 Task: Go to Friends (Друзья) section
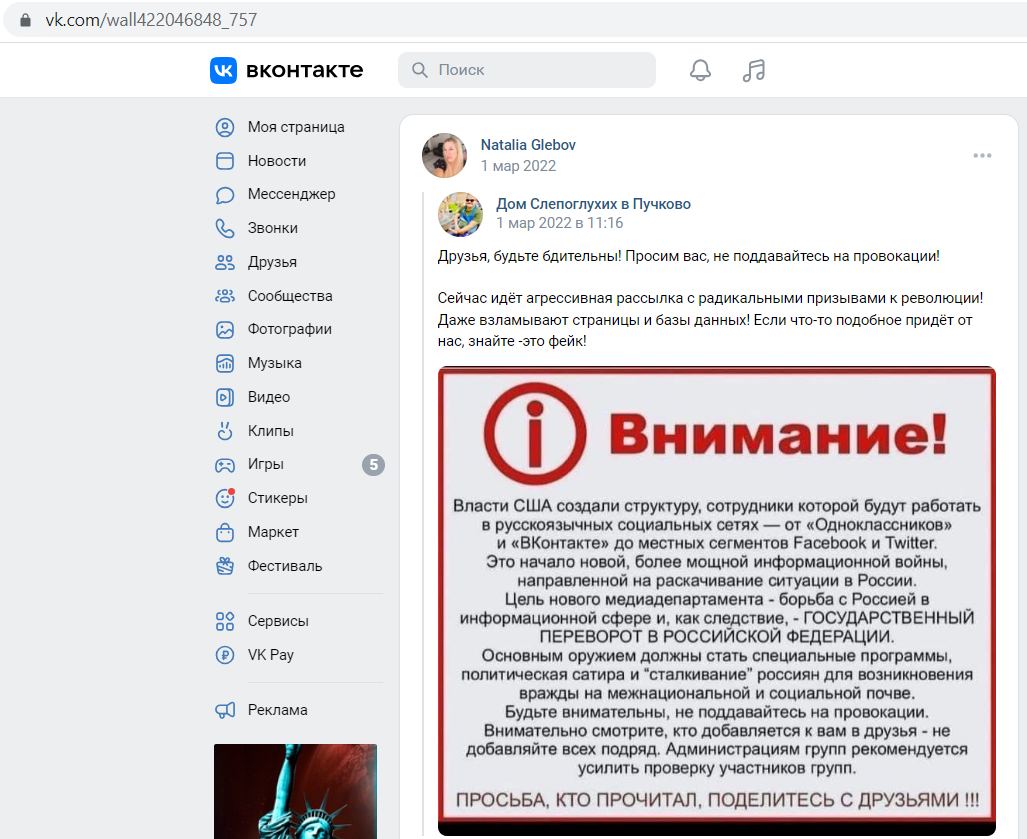click(x=272, y=262)
